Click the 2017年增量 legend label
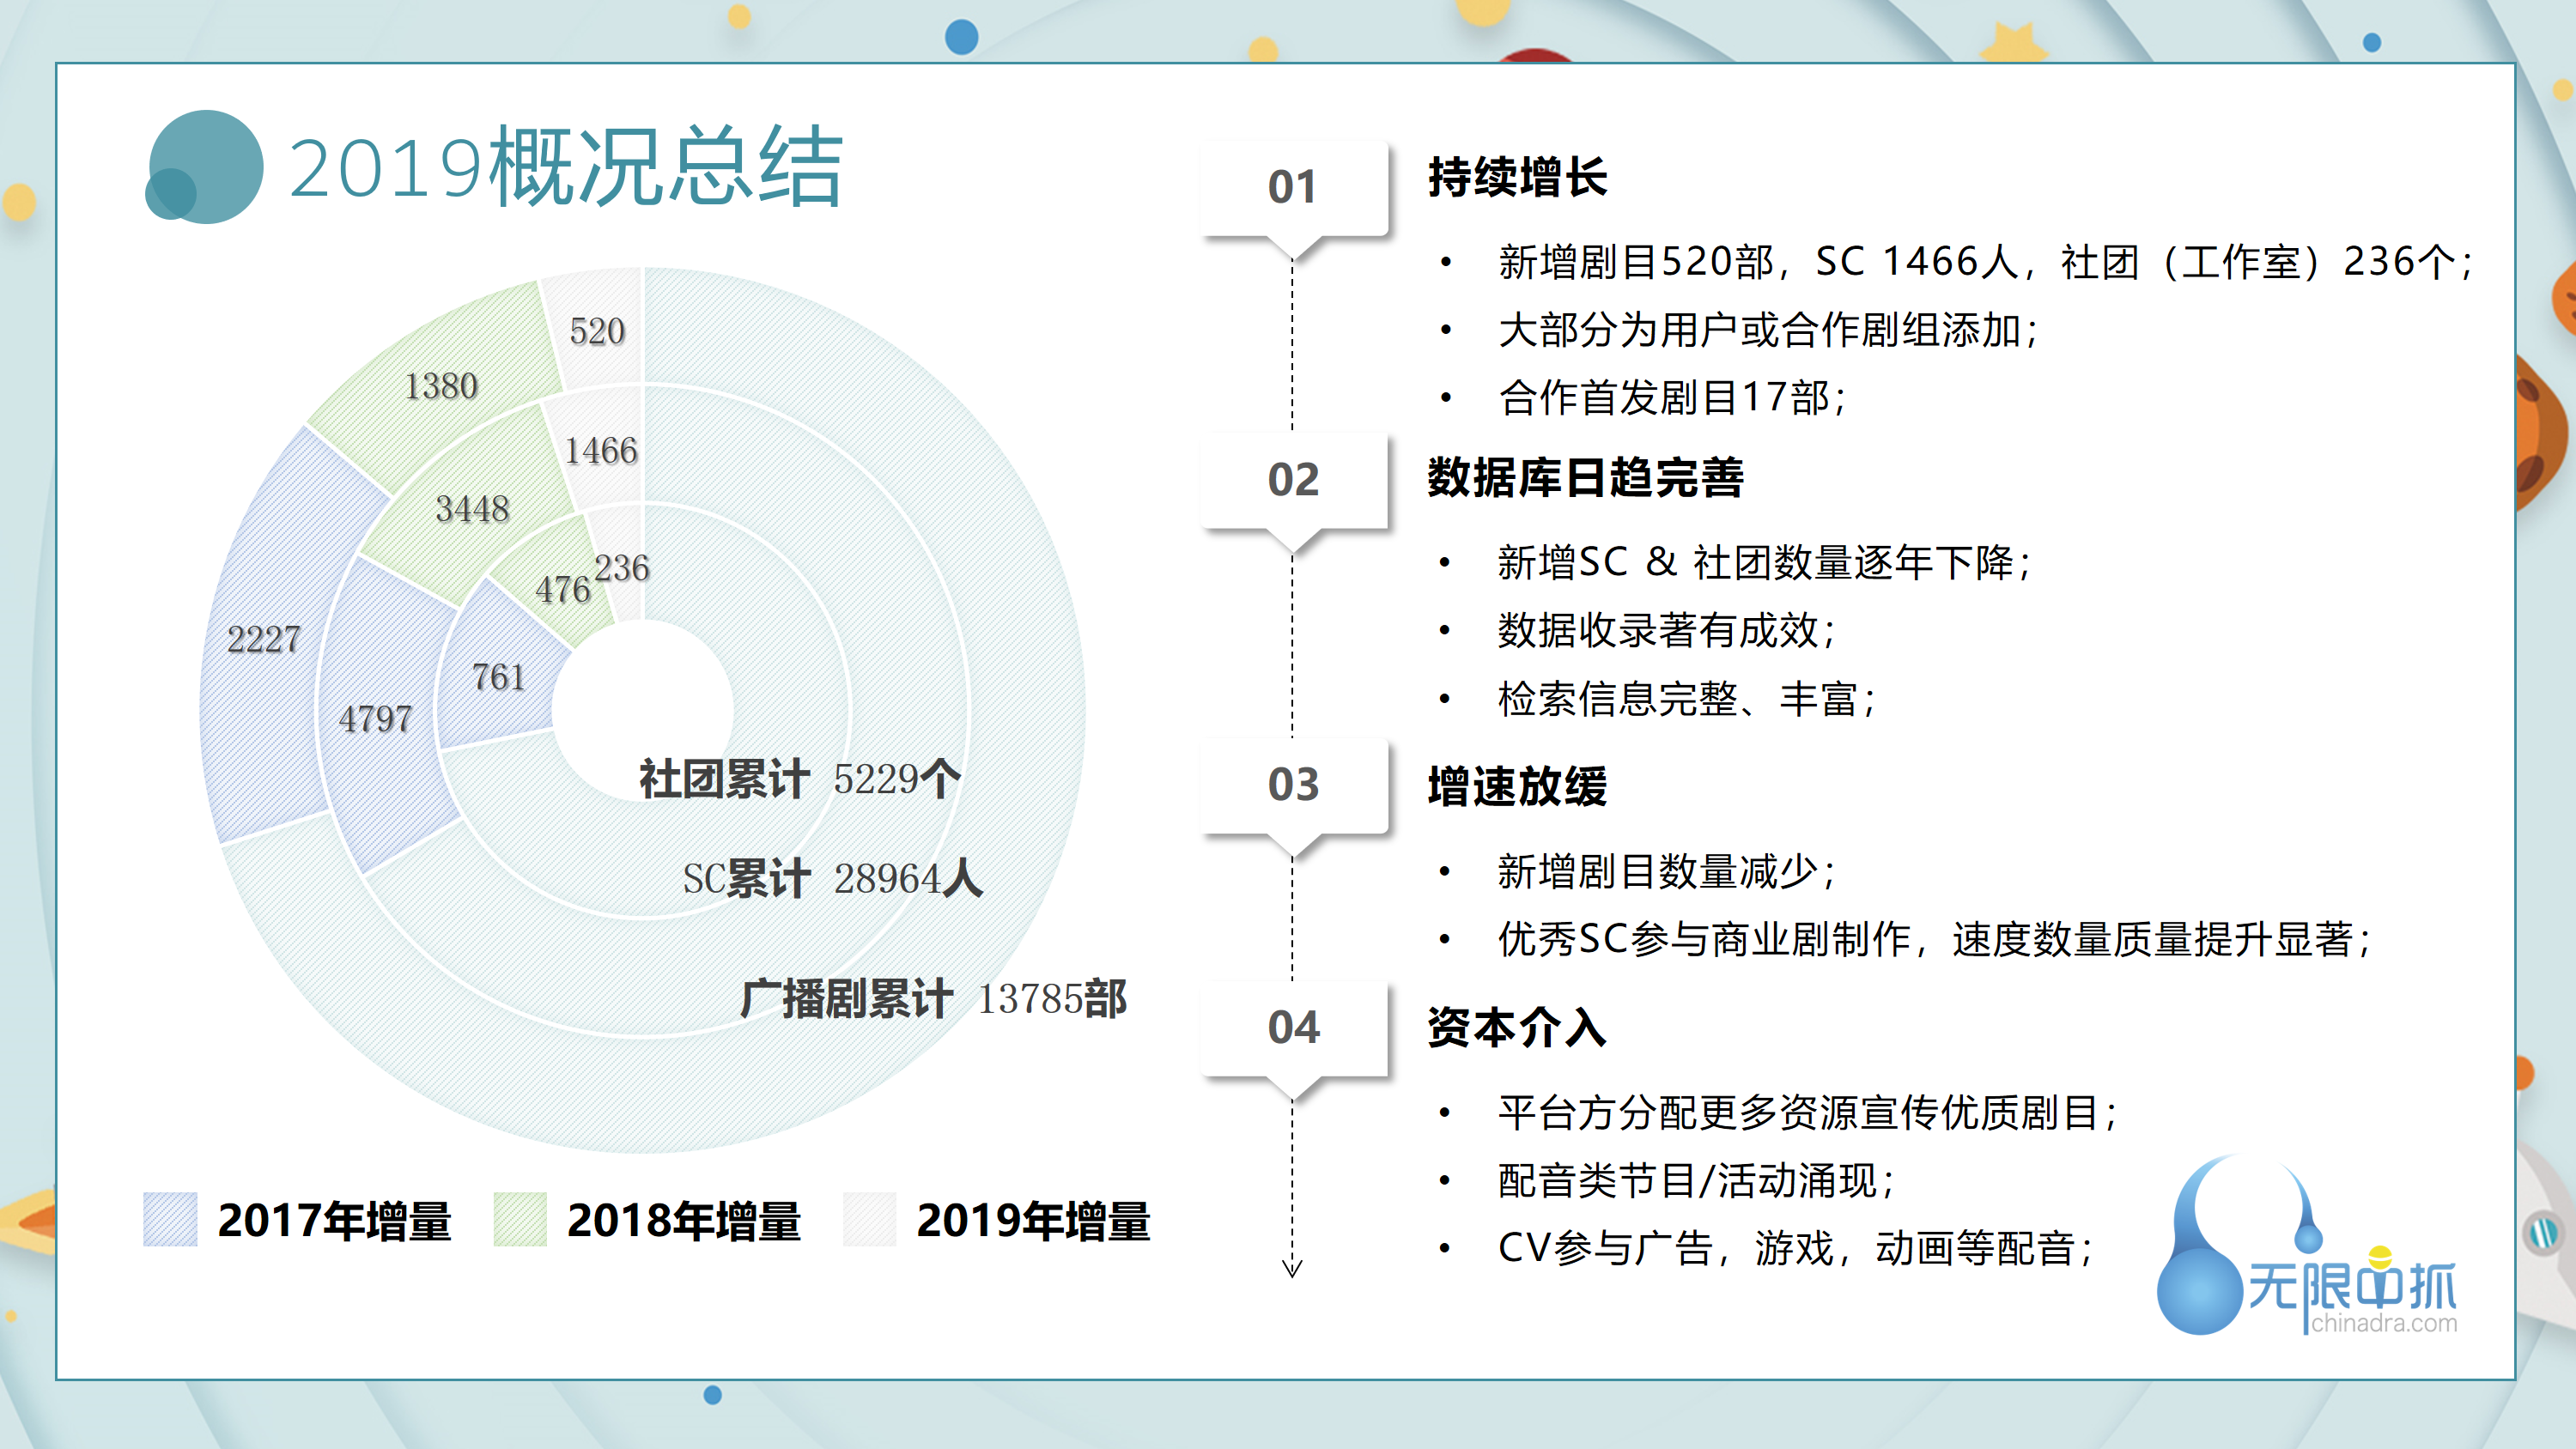2576x1449 pixels. tap(335, 1221)
